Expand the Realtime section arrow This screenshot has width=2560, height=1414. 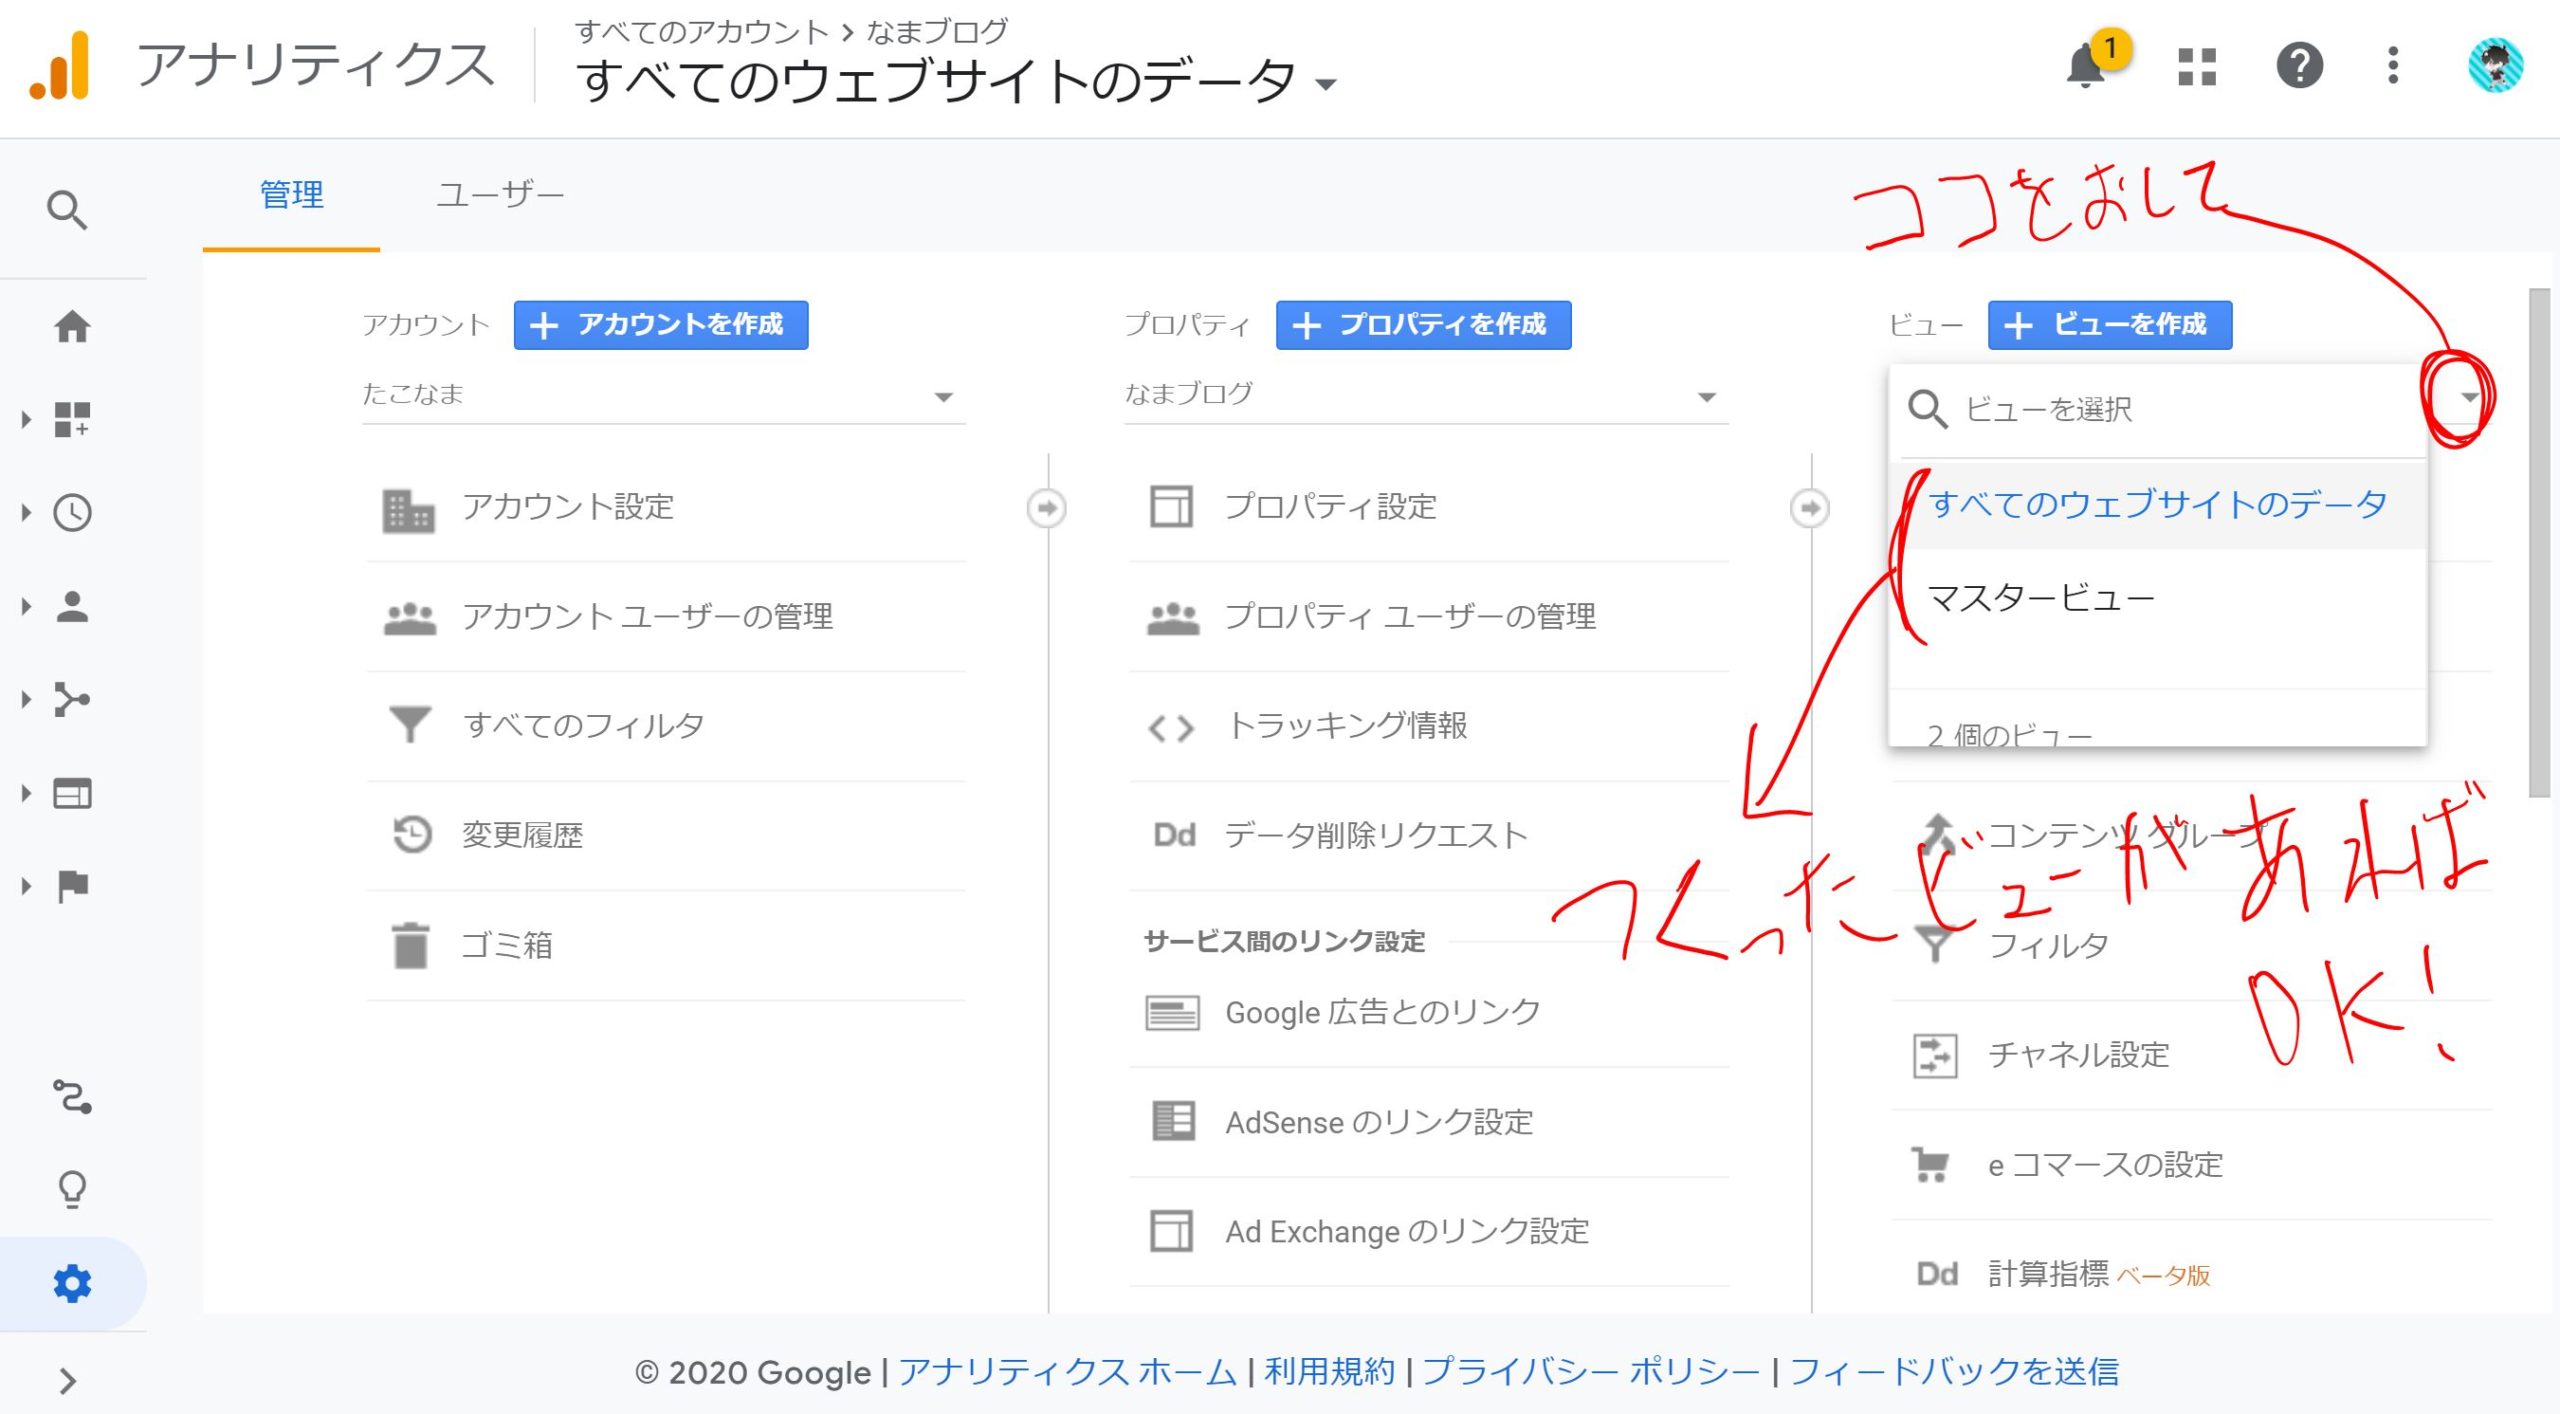coord(26,513)
